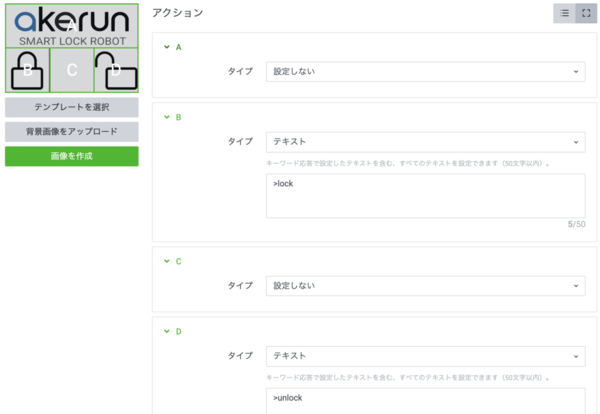Image resolution: width=600 pixels, height=414 pixels.
Task: Collapse action section C chevron
Action: 167,261
